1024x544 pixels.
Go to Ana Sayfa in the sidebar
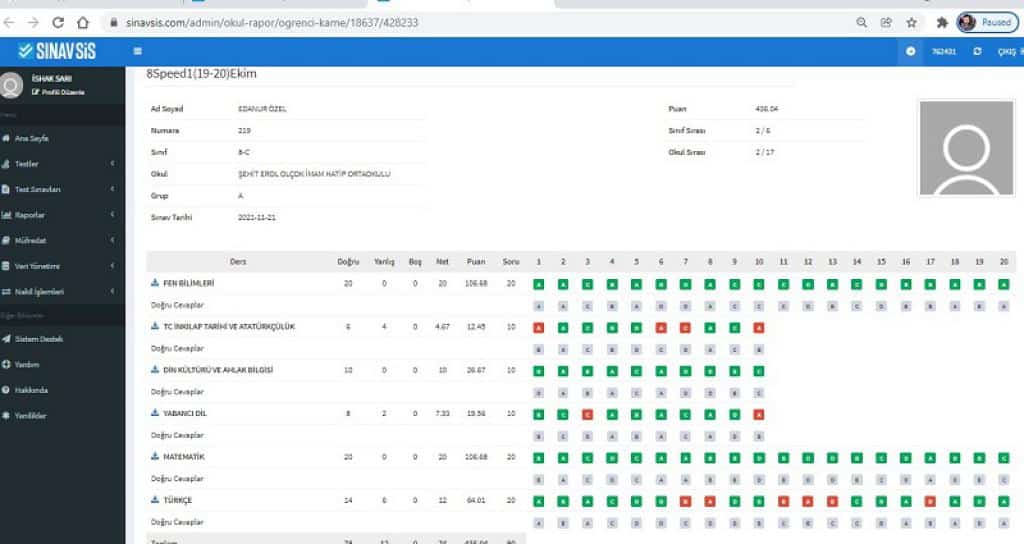click(x=31, y=138)
